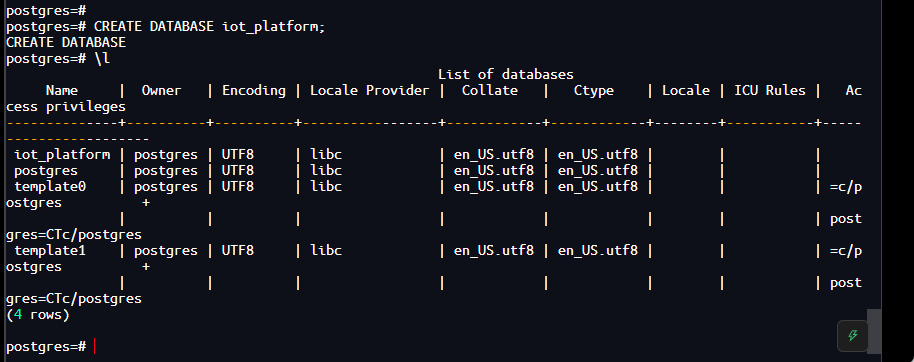Click the 'cess privileges' wrapped header text

click(66, 107)
